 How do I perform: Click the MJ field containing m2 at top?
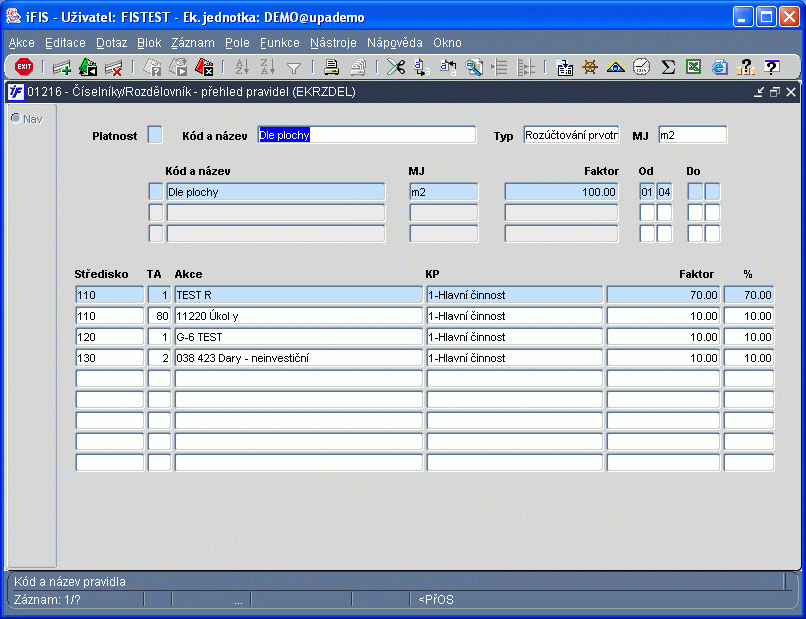pyautogui.click(x=692, y=135)
